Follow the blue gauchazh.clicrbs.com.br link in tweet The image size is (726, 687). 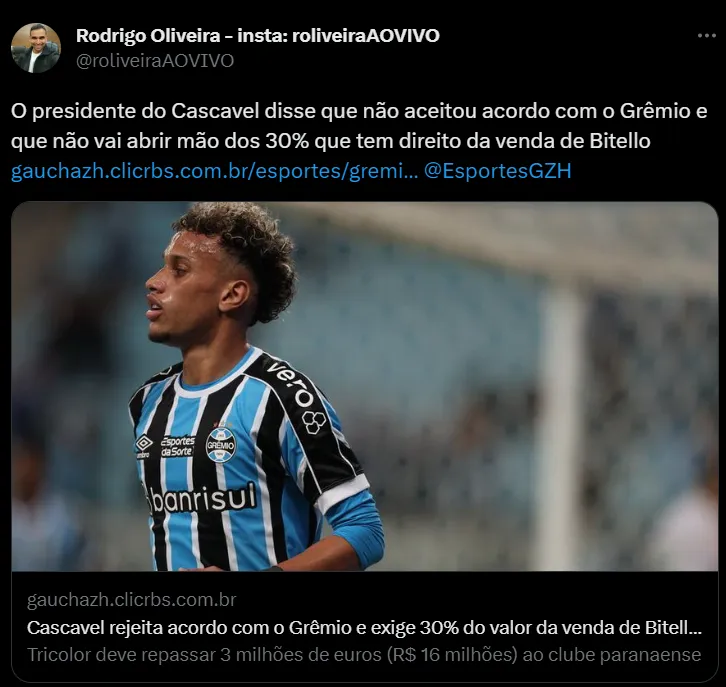click(x=214, y=171)
